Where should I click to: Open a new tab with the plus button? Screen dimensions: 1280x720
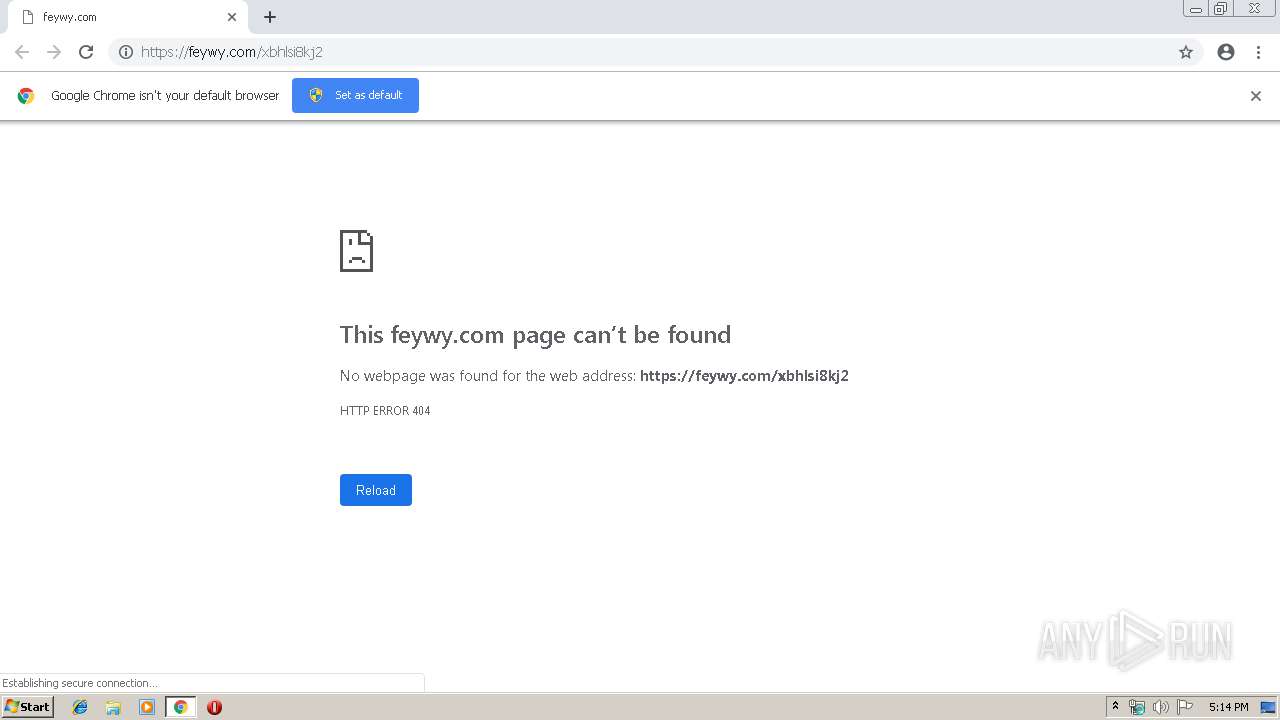pos(270,17)
